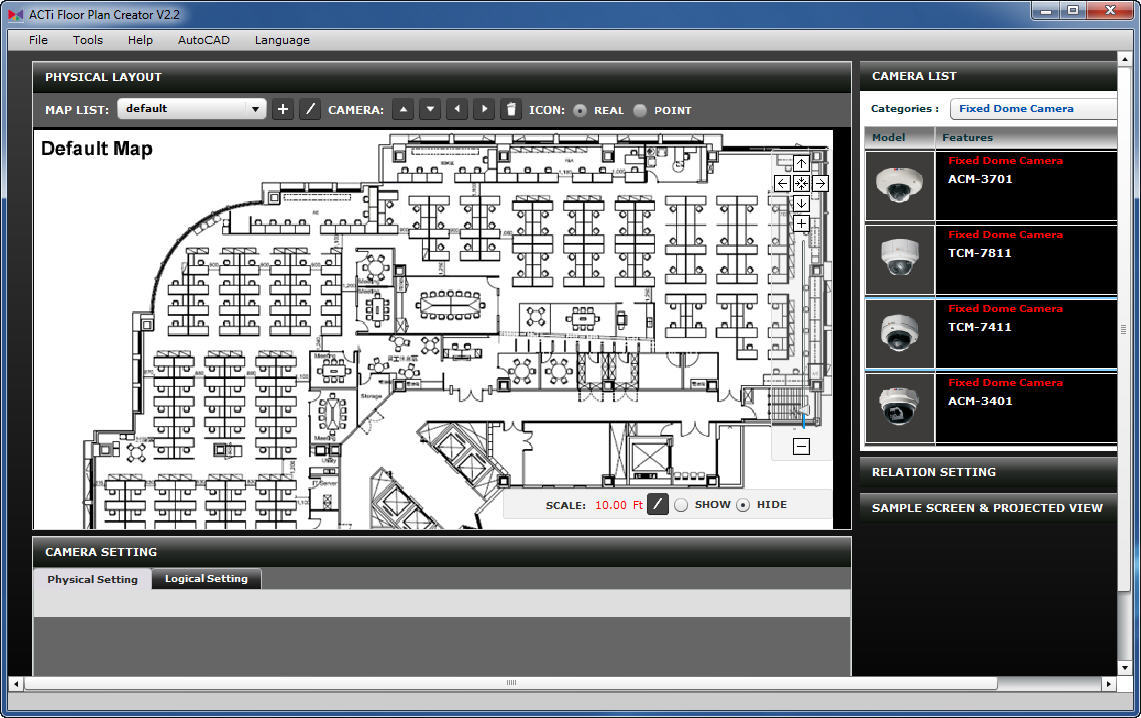Open the MAP LIST default dropdown

[191, 109]
